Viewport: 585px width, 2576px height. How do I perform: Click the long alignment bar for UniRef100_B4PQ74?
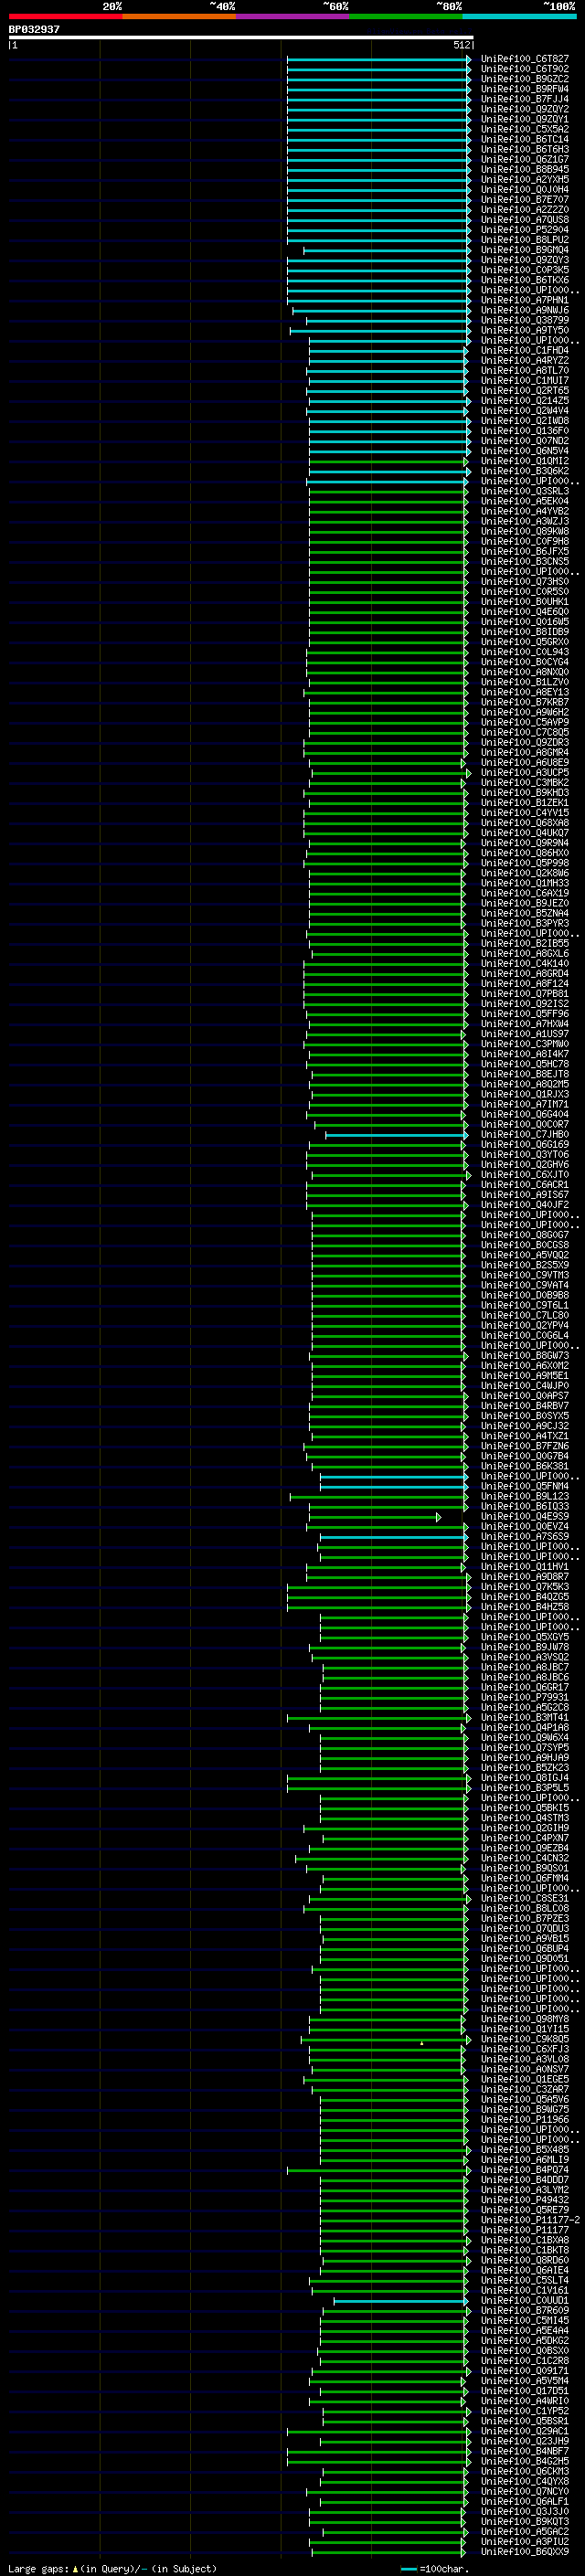pos(379,2169)
